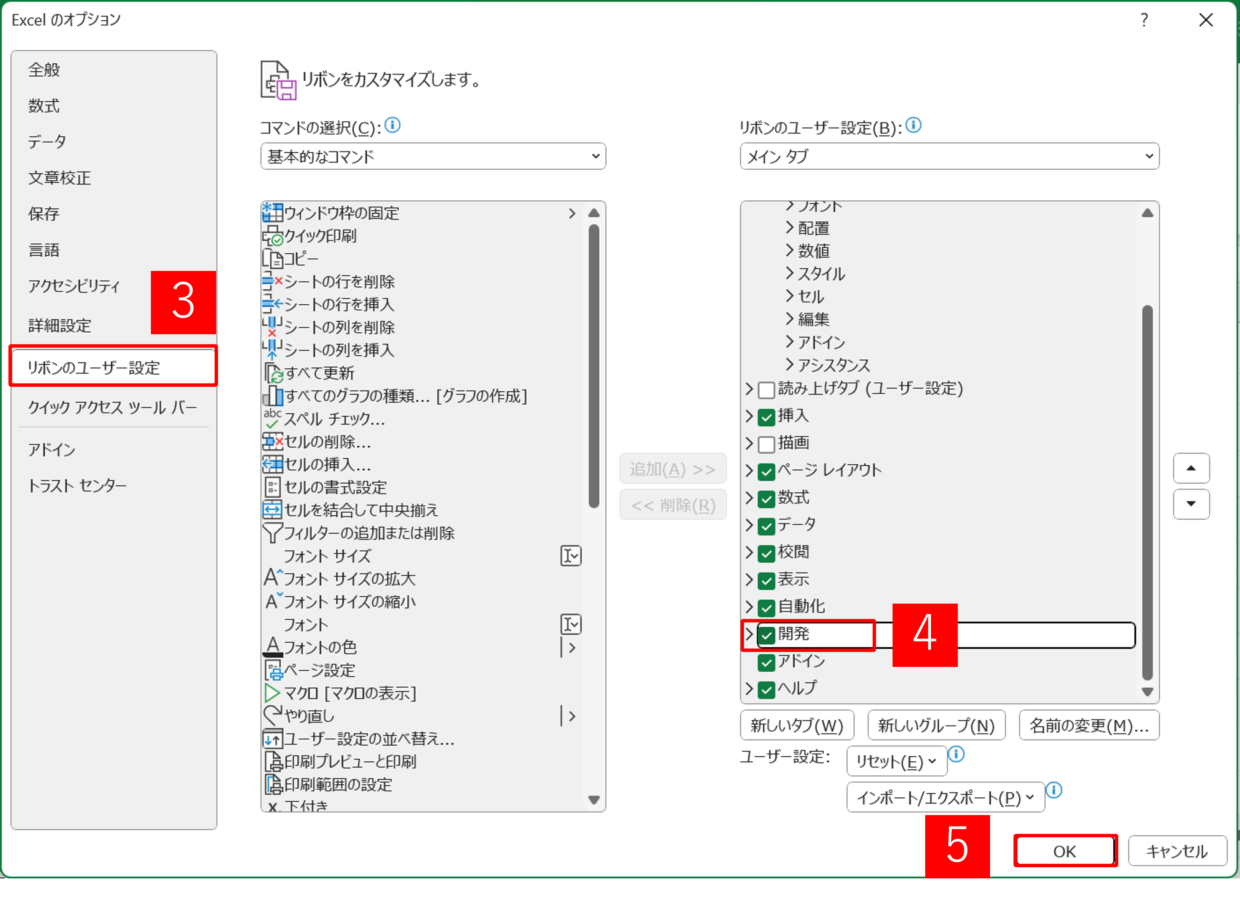Open リボンのユーザー設定 in the left sidebar
Image resolution: width=1240 pixels, height=906 pixels.
[113, 367]
